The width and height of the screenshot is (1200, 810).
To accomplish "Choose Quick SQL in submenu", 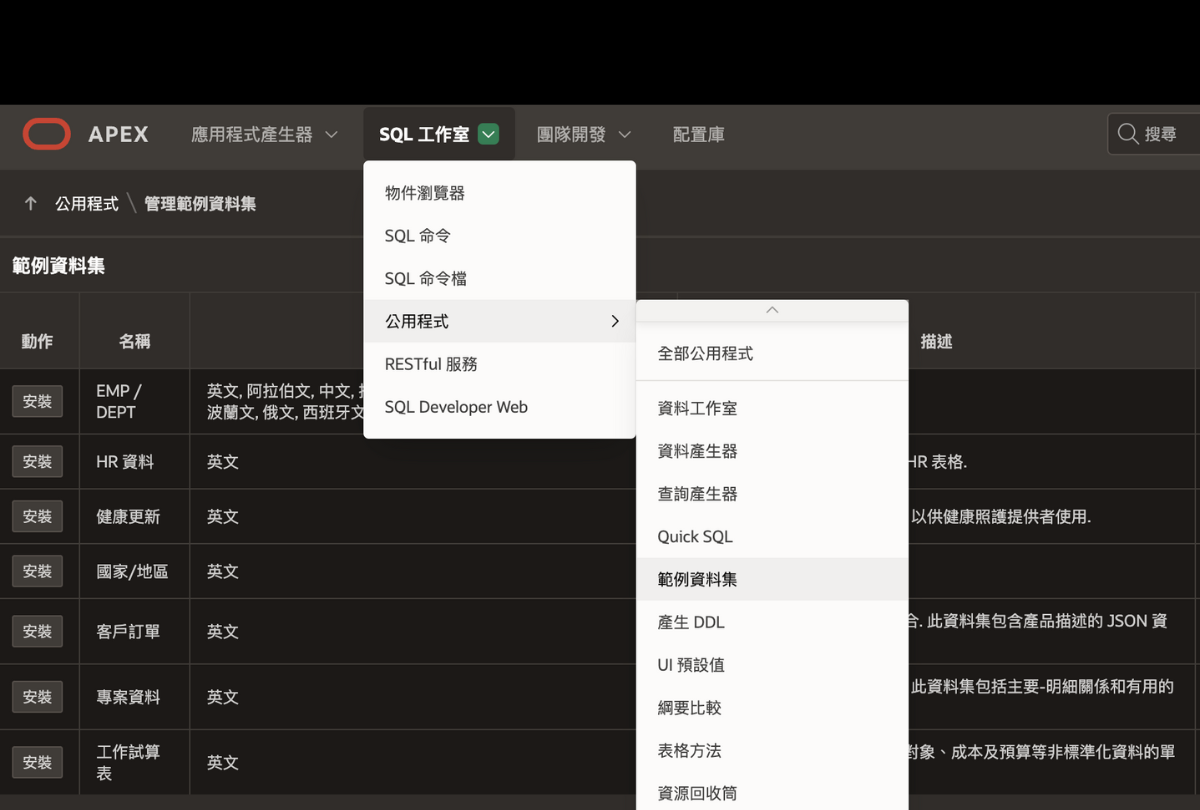I will pyautogui.click(x=772, y=537).
